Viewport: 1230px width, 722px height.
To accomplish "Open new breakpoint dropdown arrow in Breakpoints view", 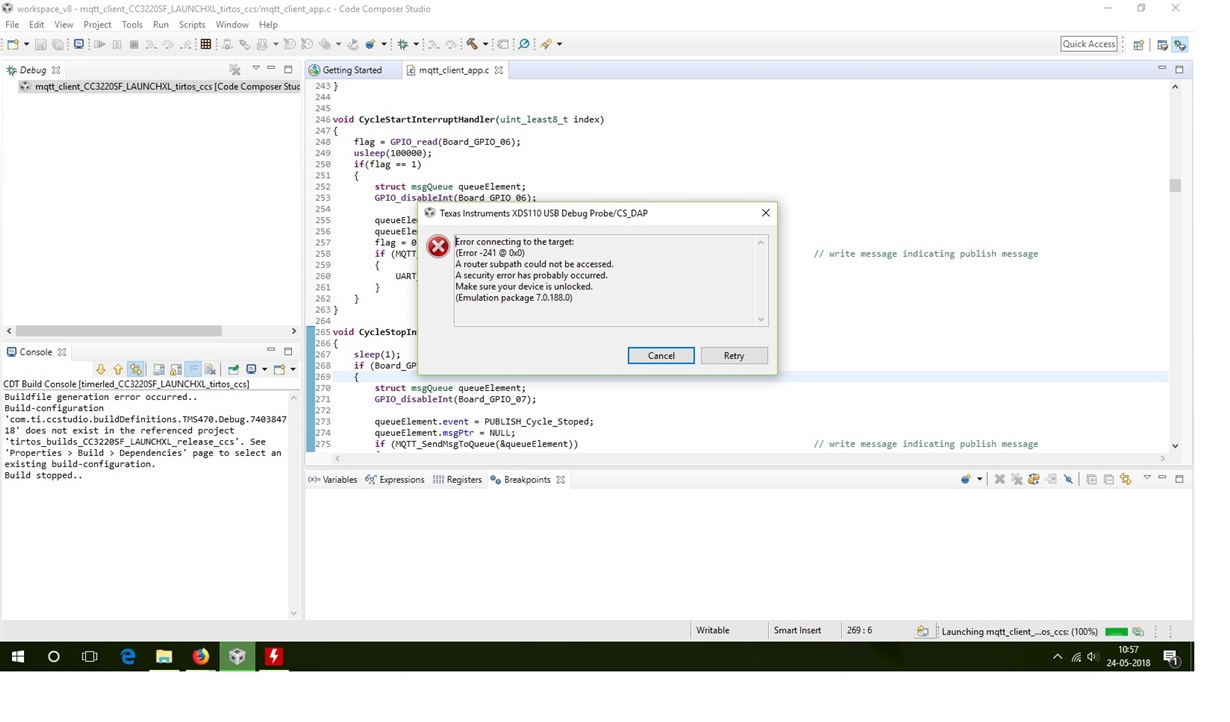I will [980, 479].
